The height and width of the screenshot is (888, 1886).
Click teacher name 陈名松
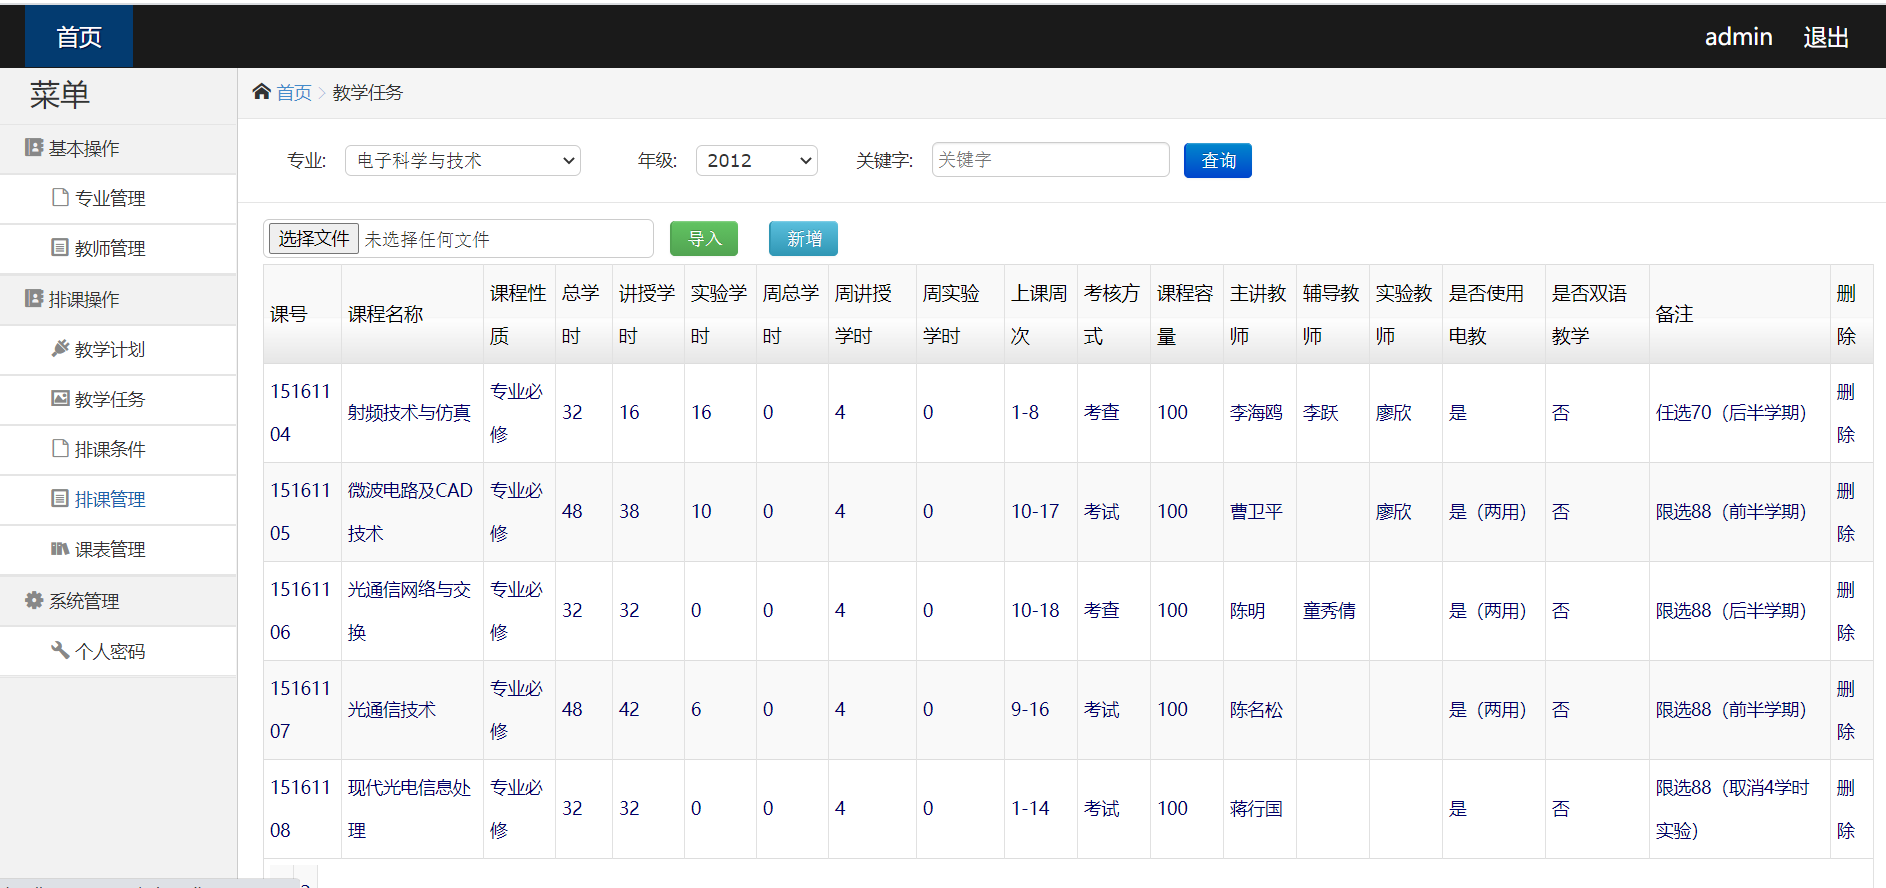(x=1256, y=710)
